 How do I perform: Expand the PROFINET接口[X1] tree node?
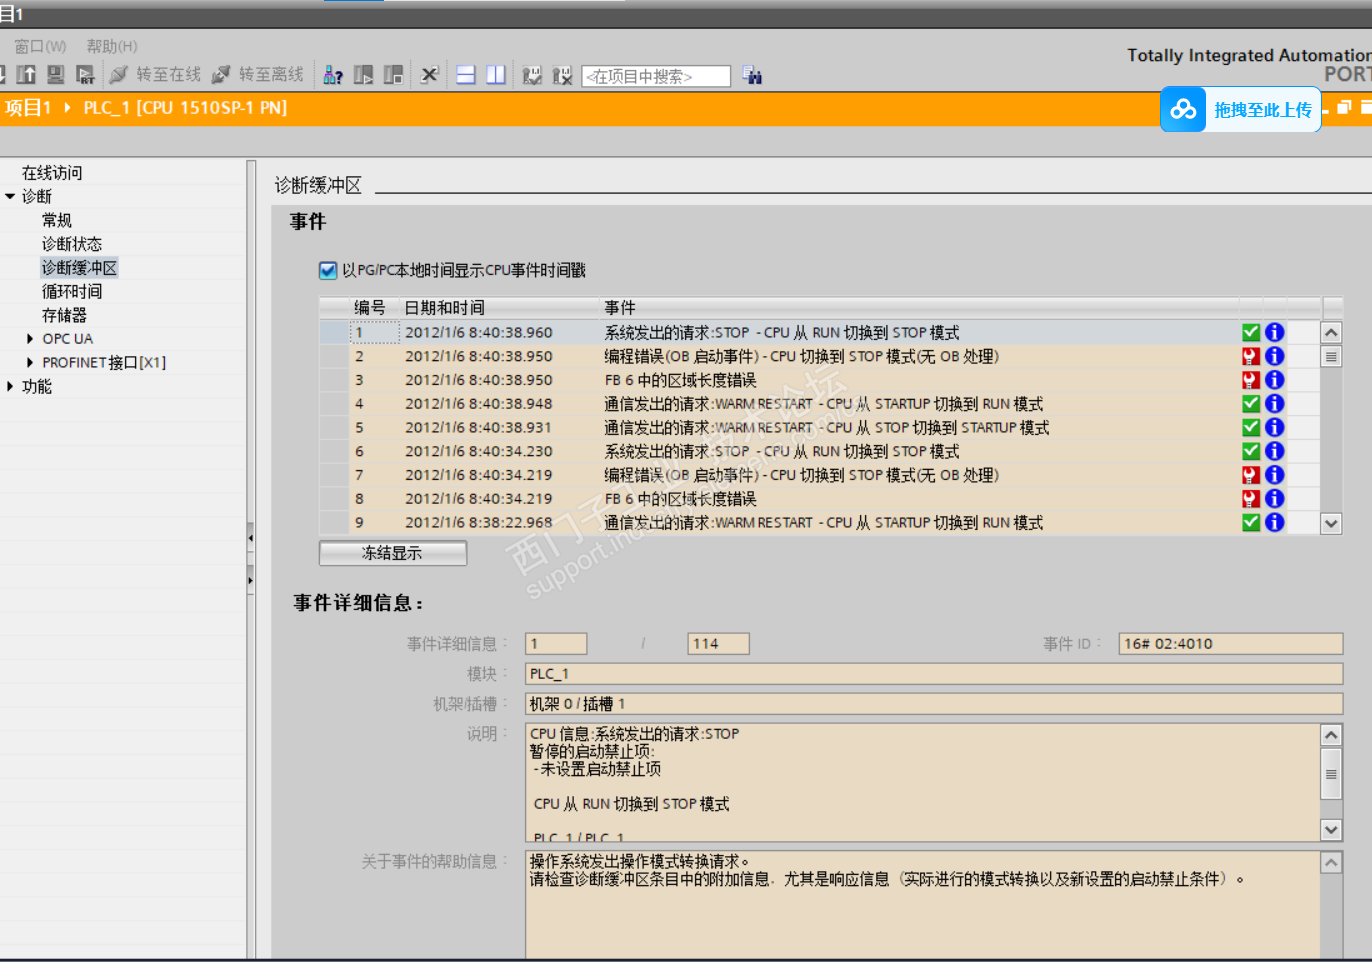coord(30,363)
